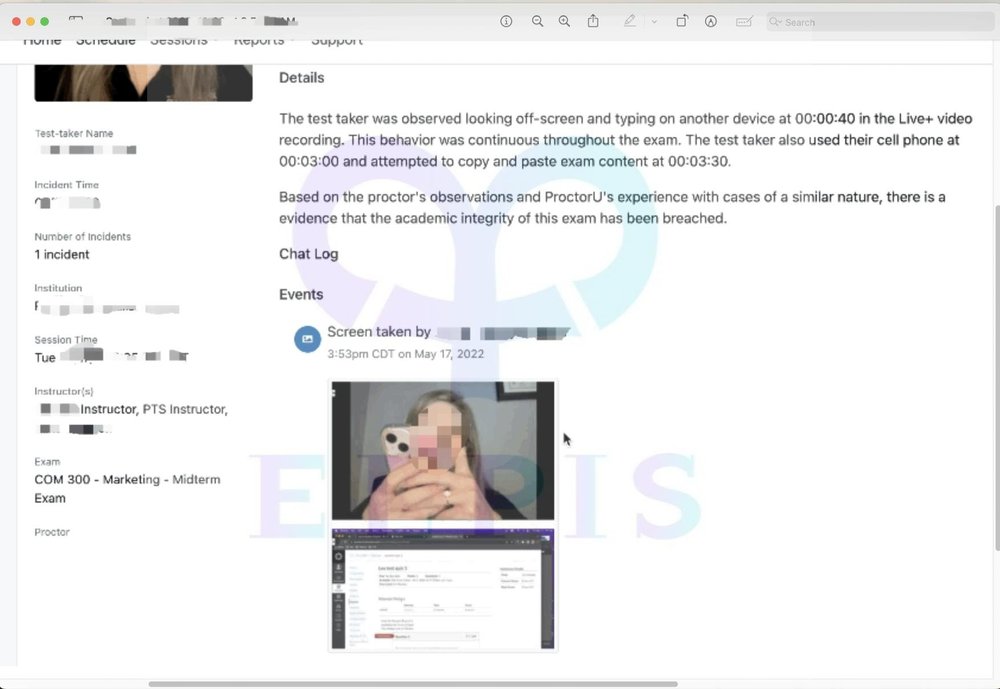The width and height of the screenshot is (1000, 689).
Task: Zoom out with the minus magnifier
Action: pyautogui.click(x=538, y=22)
